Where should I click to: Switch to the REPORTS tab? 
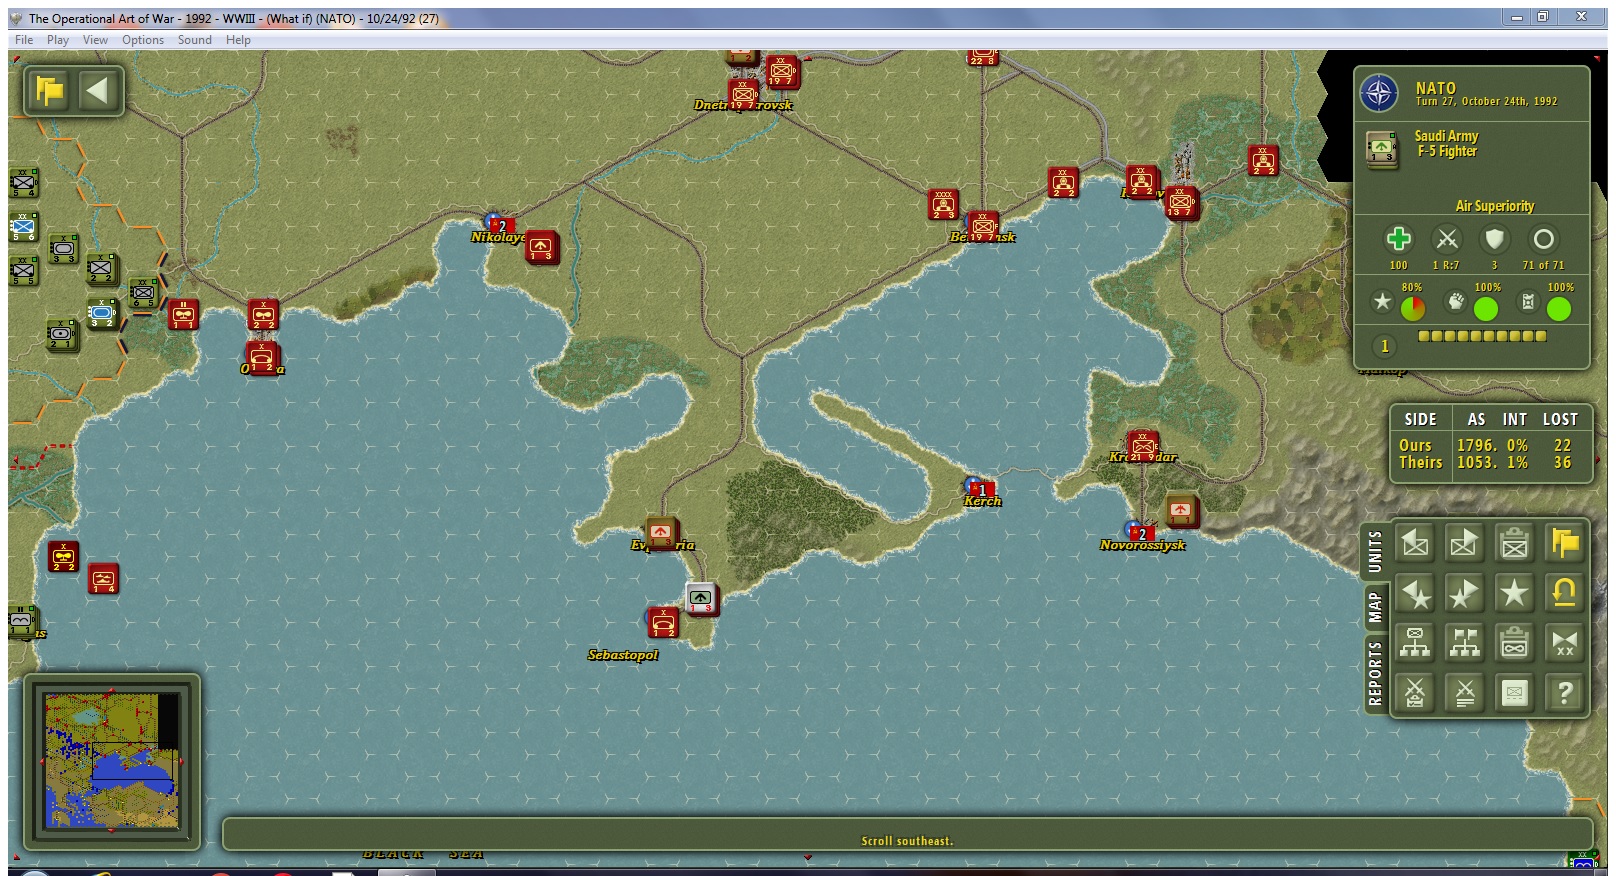pyautogui.click(x=1376, y=674)
